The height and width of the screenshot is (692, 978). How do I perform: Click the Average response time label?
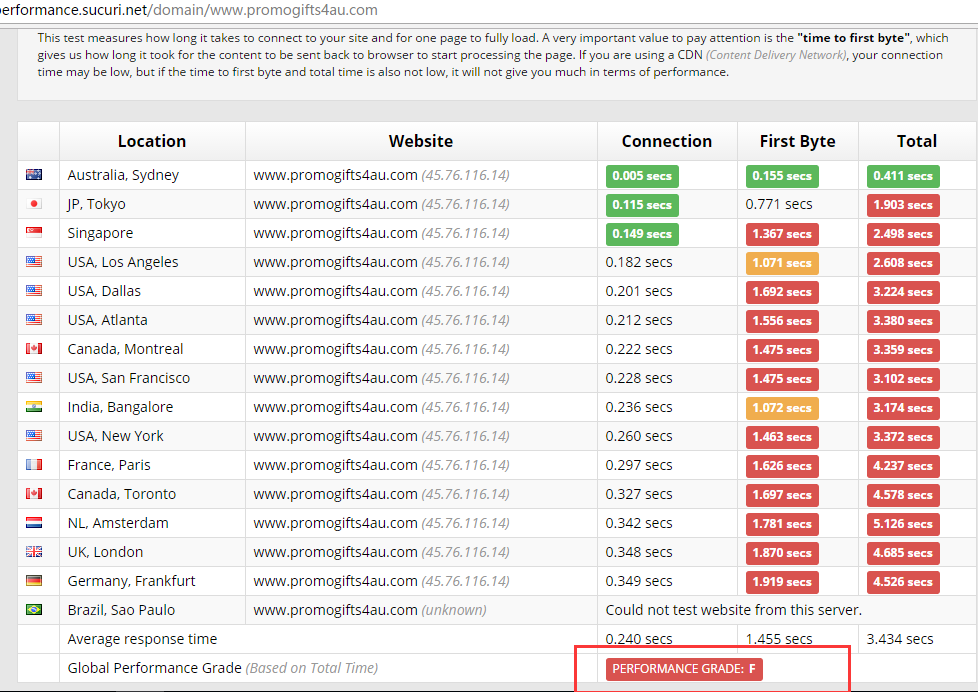tap(142, 639)
